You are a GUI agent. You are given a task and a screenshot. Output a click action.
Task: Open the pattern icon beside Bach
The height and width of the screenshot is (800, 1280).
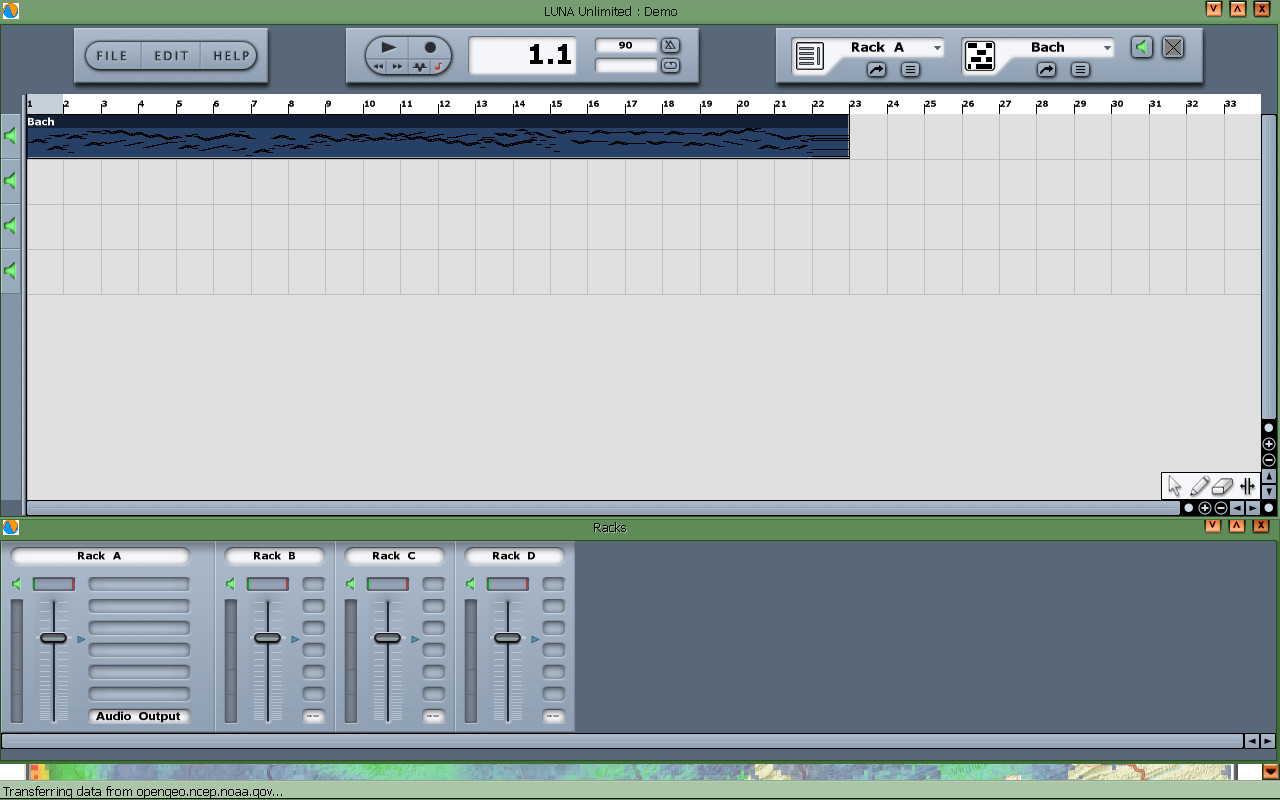980,56
